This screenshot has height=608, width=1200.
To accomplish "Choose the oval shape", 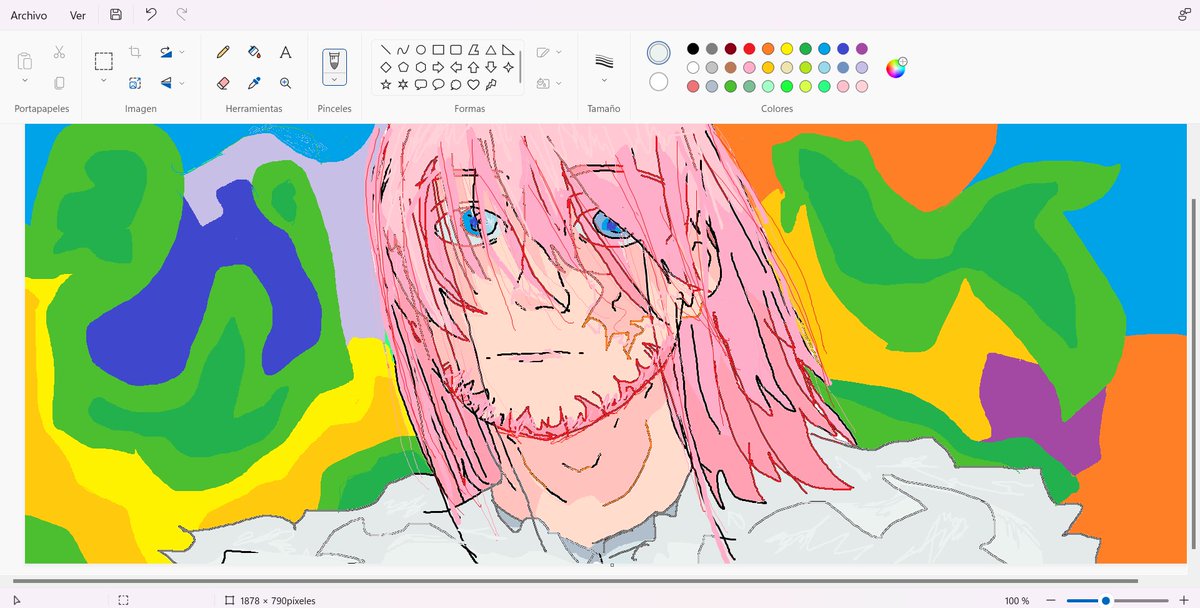I will [421, 49].
